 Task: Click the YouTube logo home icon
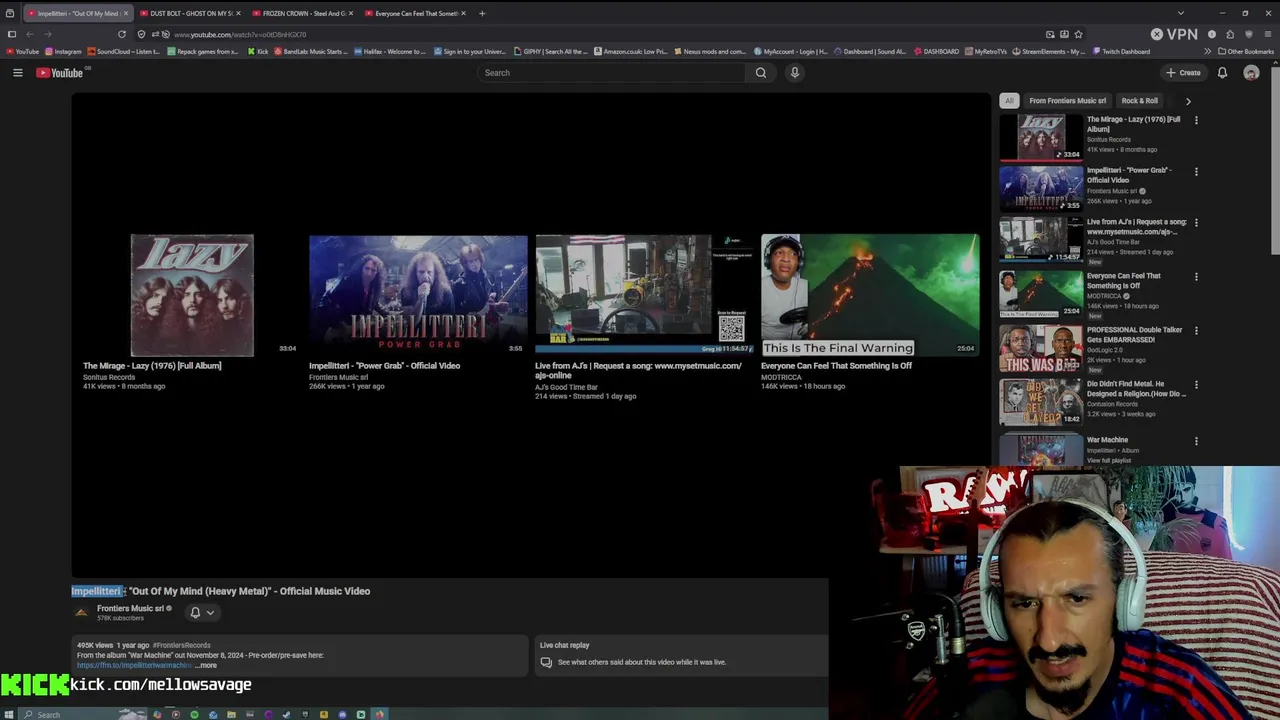(60, 73)
